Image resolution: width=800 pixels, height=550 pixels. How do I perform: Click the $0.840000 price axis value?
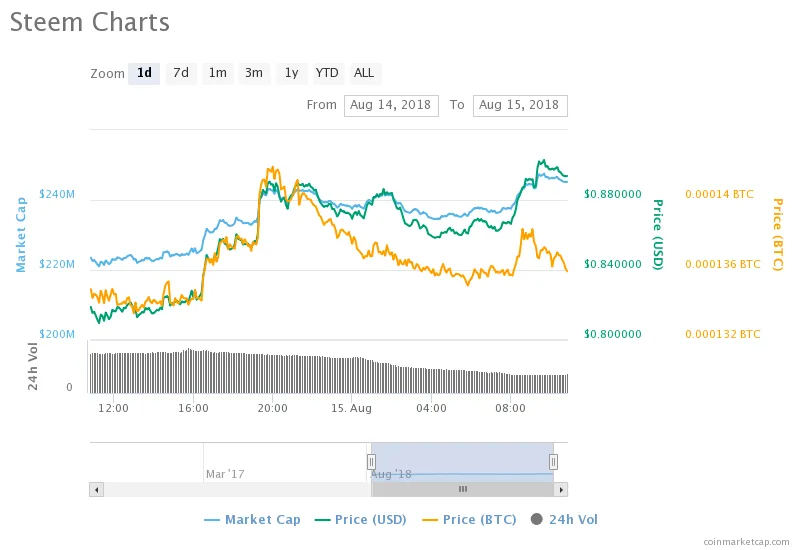(613, 264)
